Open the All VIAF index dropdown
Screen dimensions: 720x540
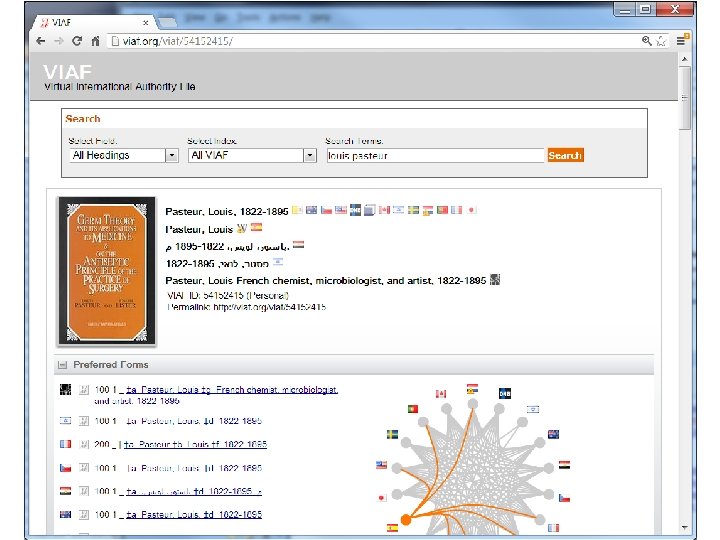click(x=310, y=155)
